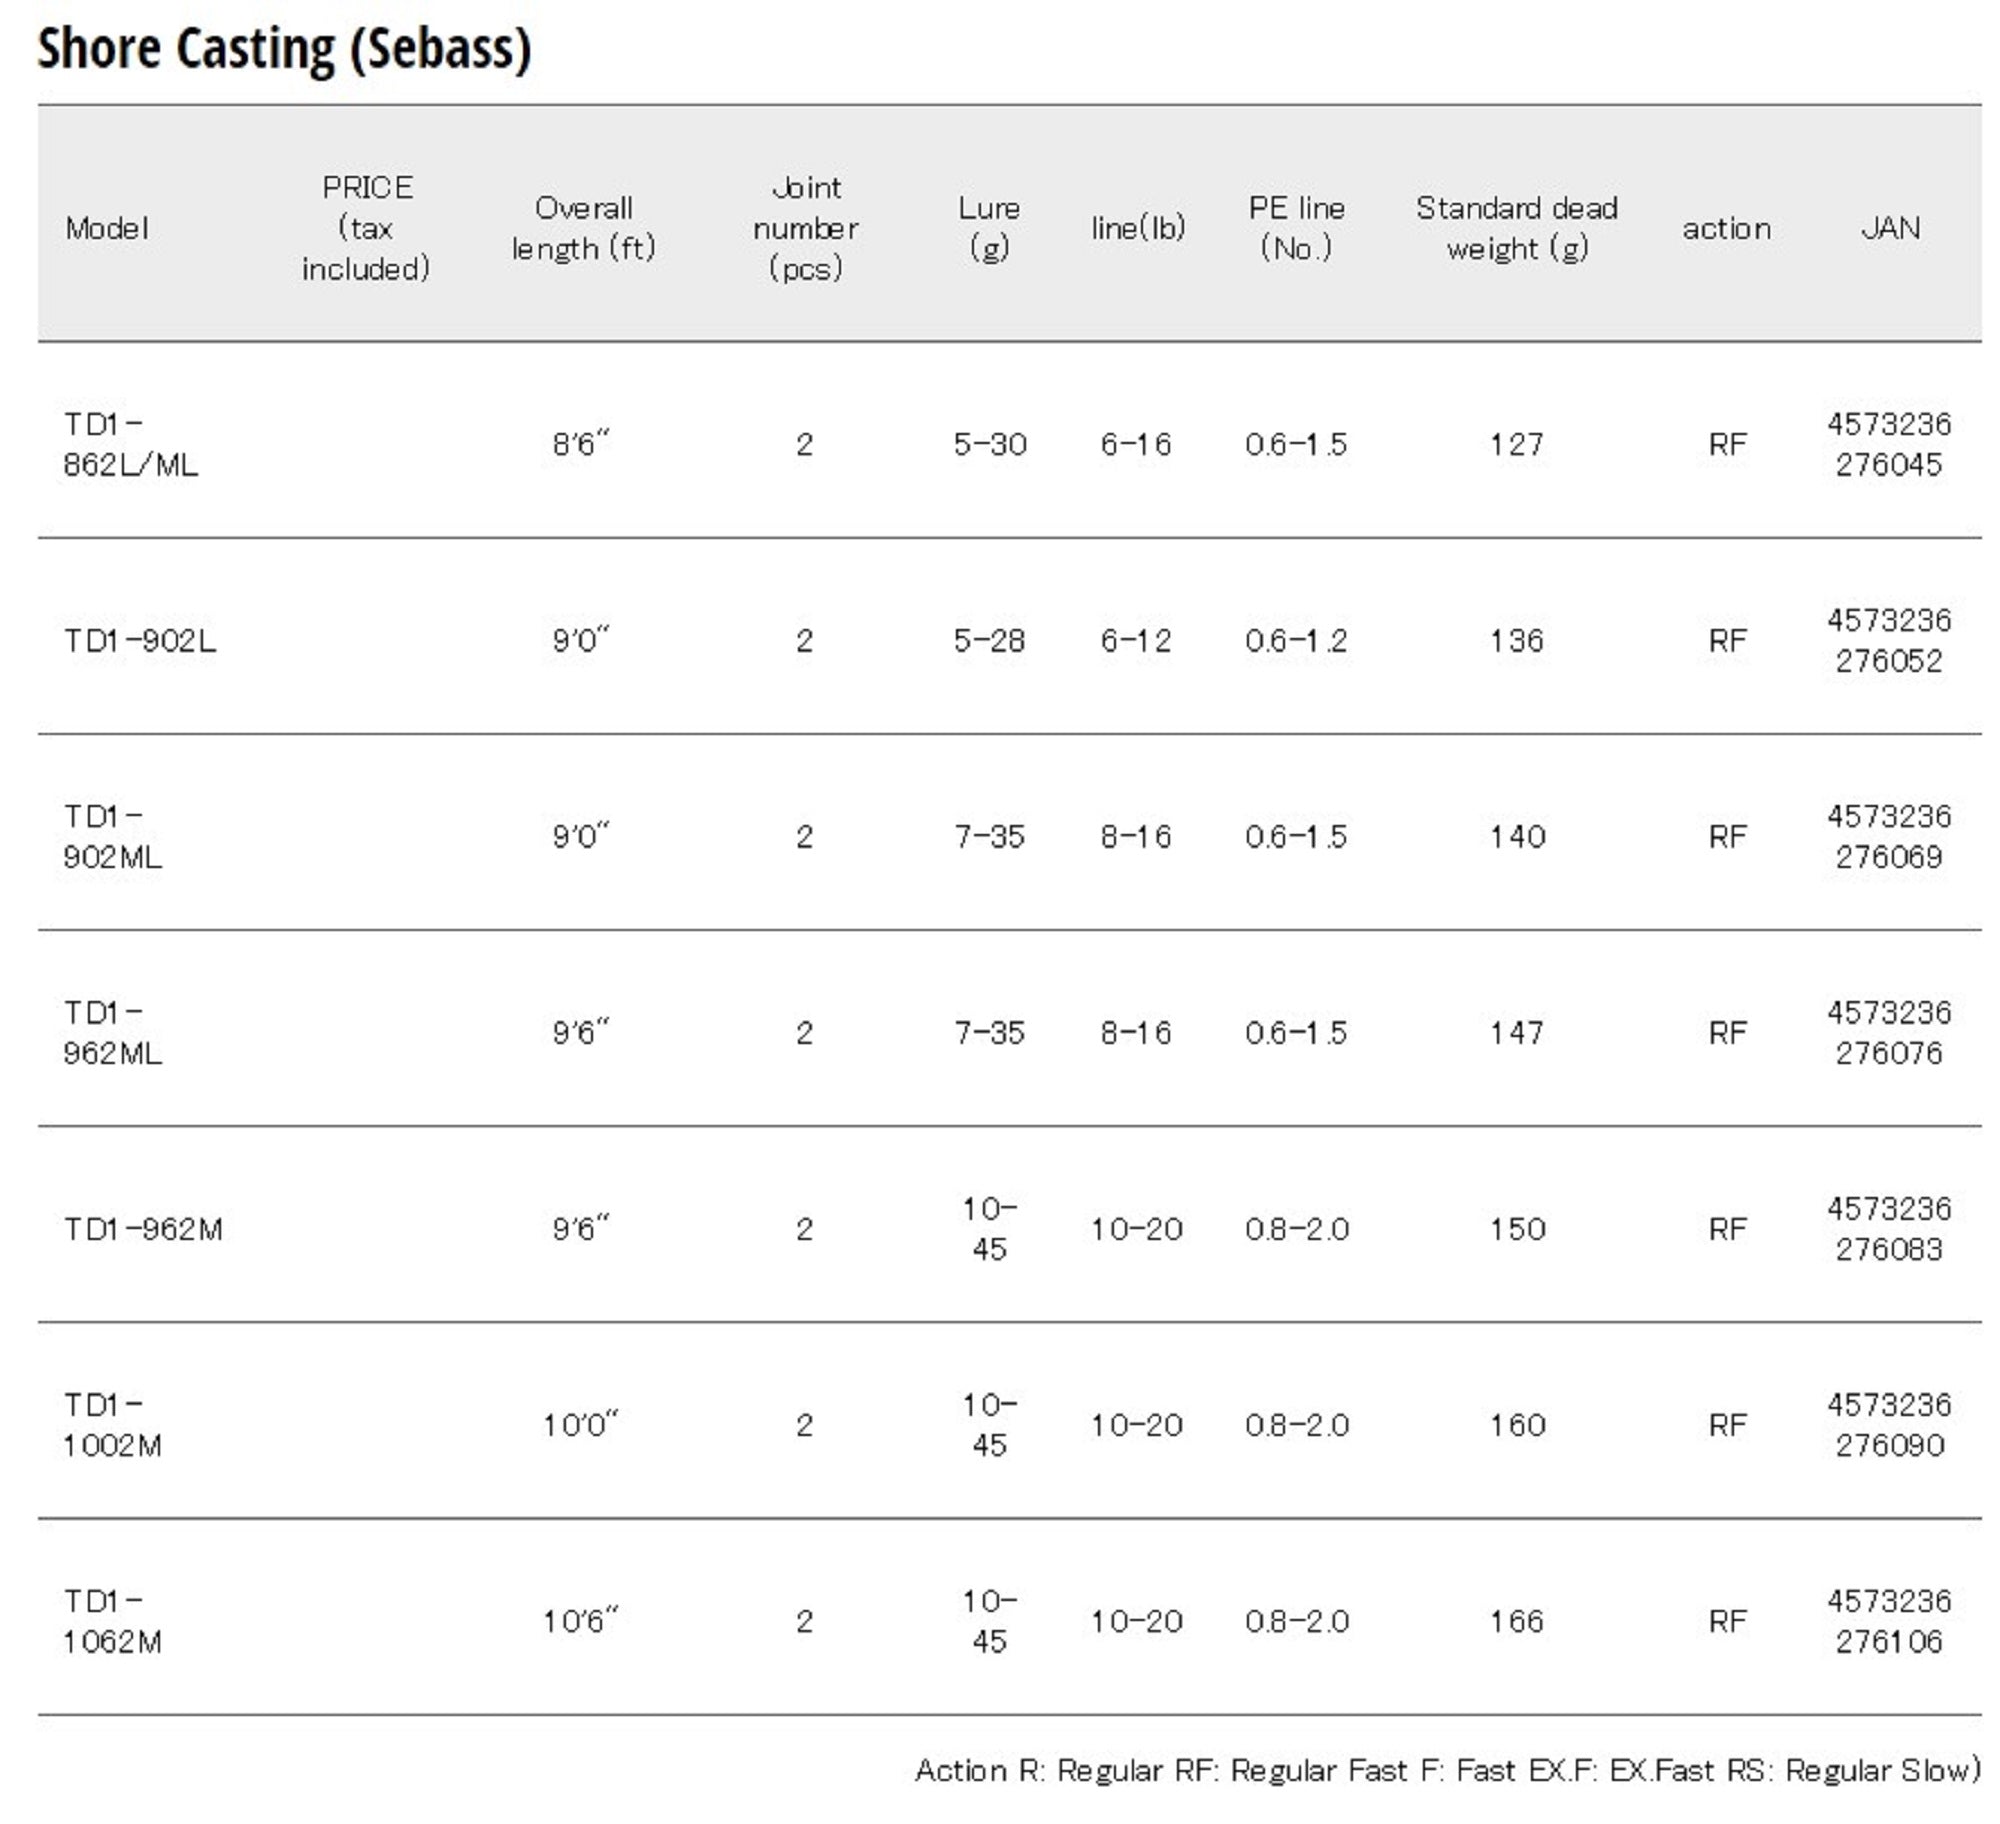Select the Standard dead weight (g) header
Screen dimensions: 2000x1824
pos(1516,228)
